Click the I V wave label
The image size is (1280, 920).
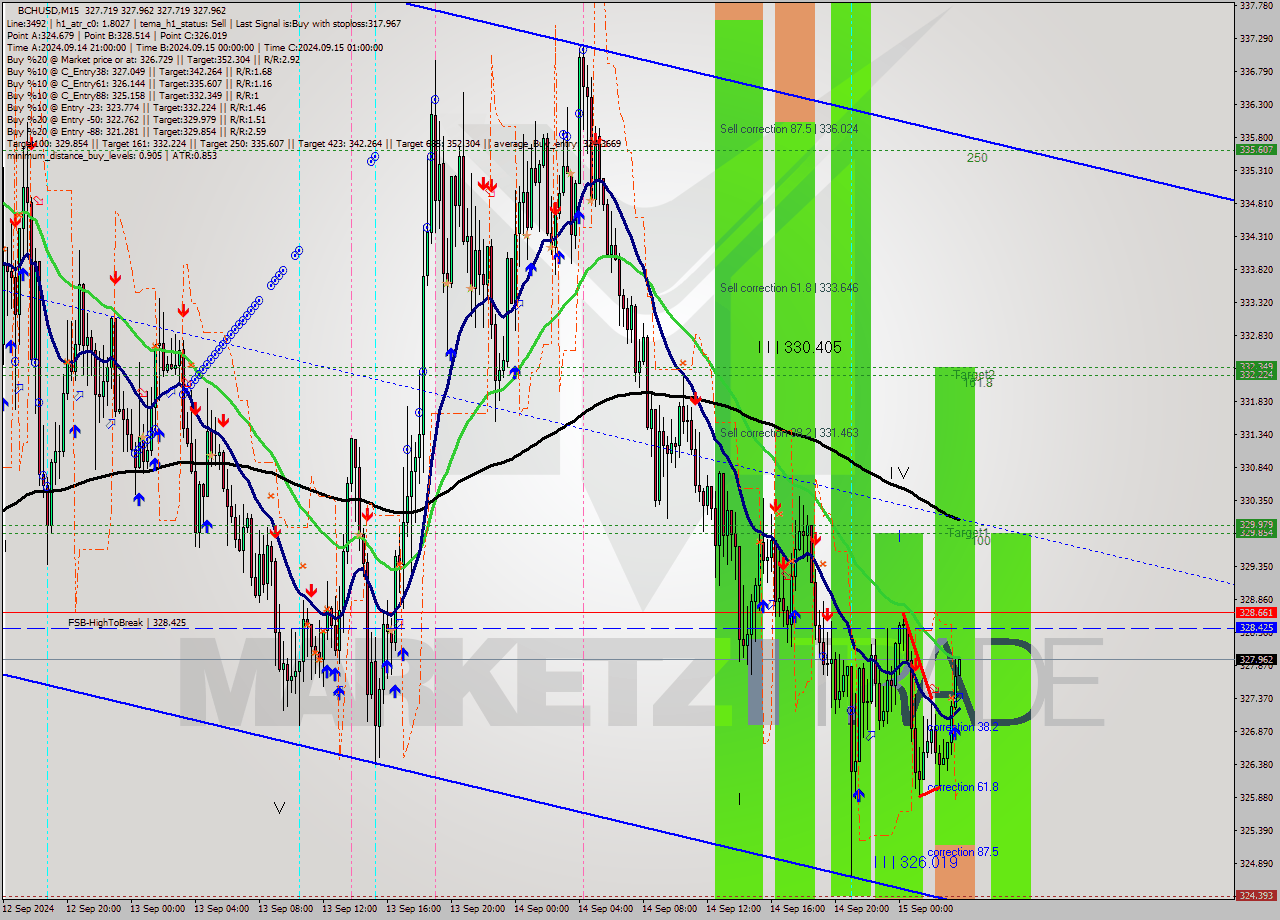pos(899,472)
